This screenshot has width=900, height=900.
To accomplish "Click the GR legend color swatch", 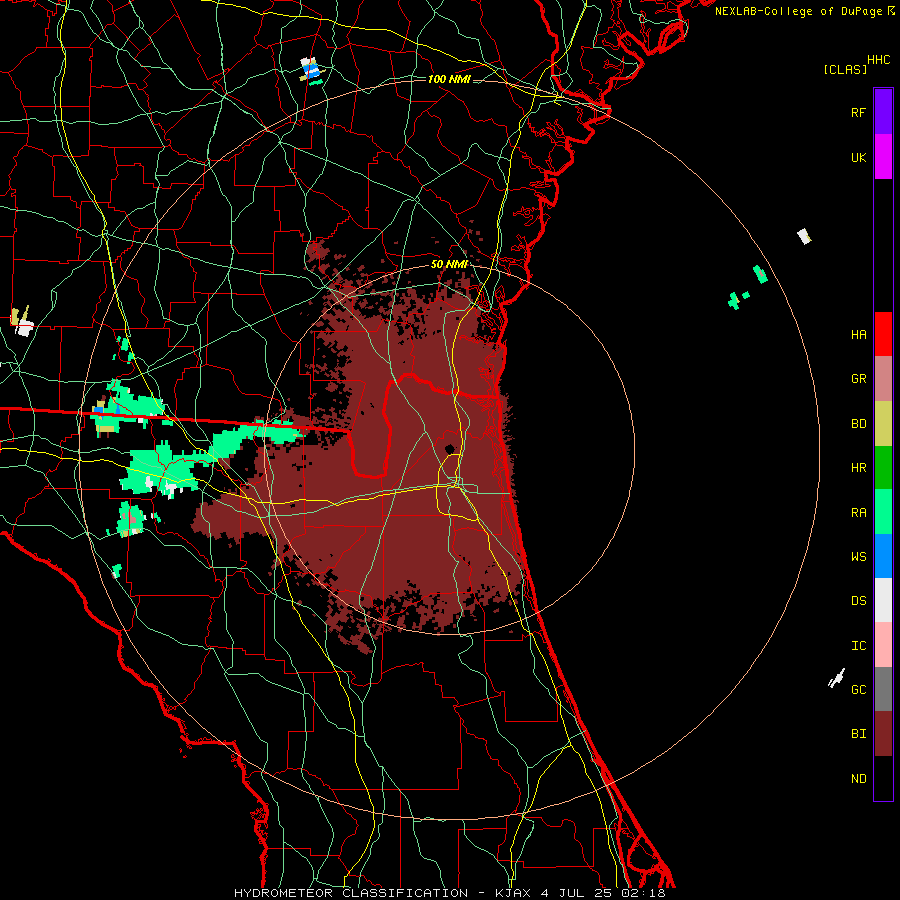I will (883, 379).
